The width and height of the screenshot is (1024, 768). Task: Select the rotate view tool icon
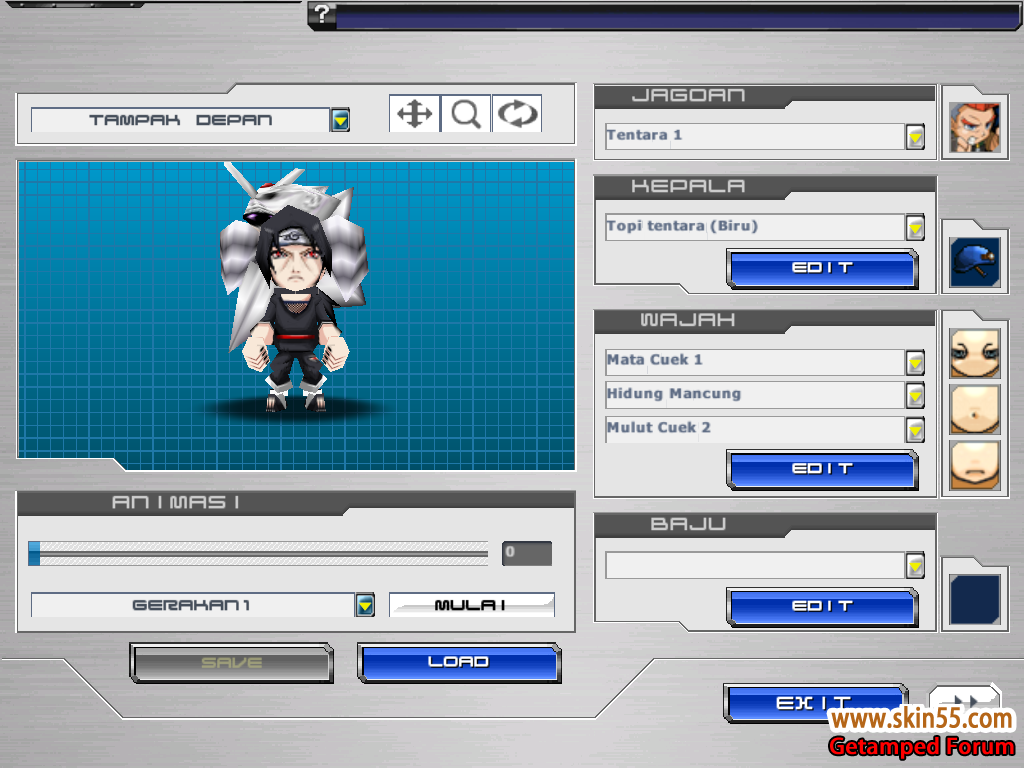click(517, 114)
